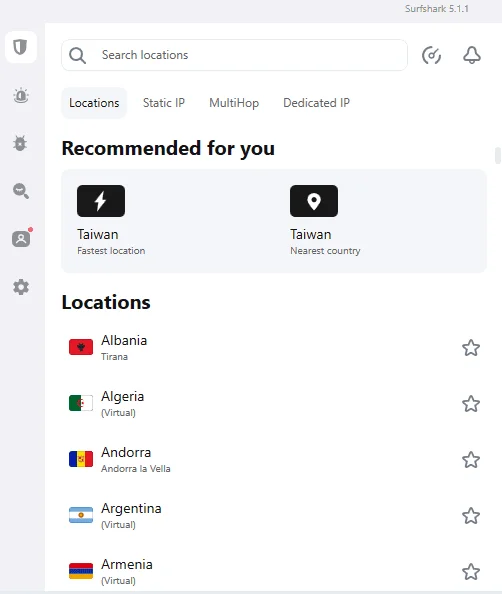This screenshot has height=594, width=502.
Task: Click the speed test gauge icon
Action: click(x=432, y=55)
